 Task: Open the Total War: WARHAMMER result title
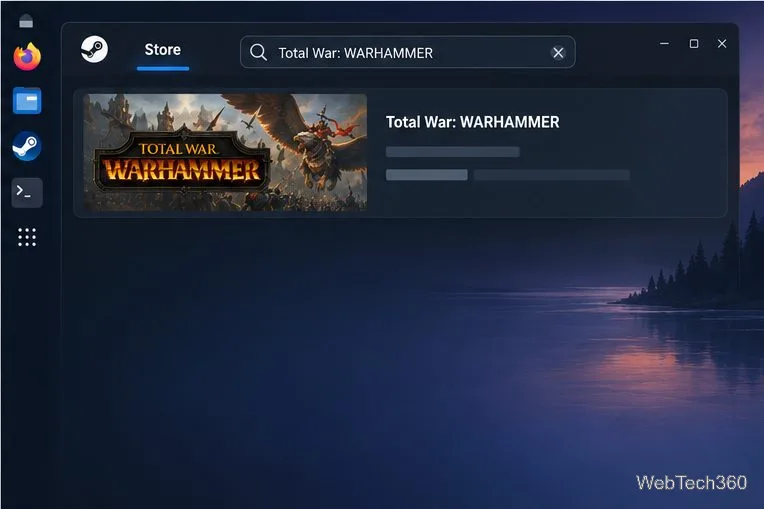[x=472, y=122]
